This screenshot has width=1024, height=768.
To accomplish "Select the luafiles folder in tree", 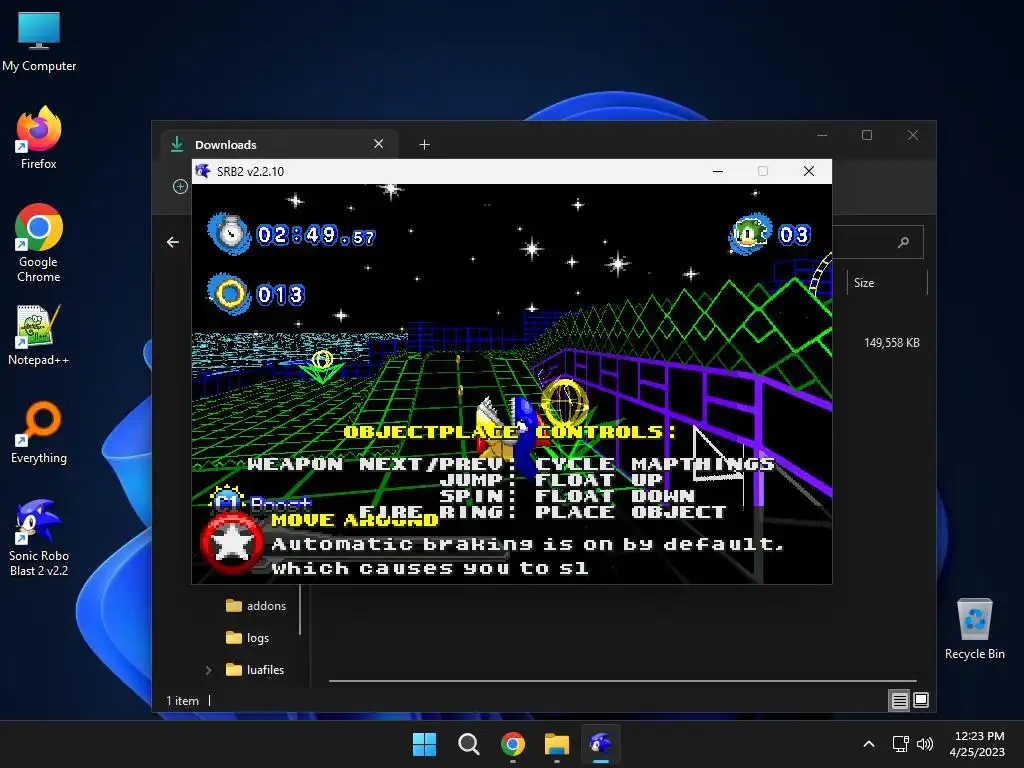I will [255, 670].
